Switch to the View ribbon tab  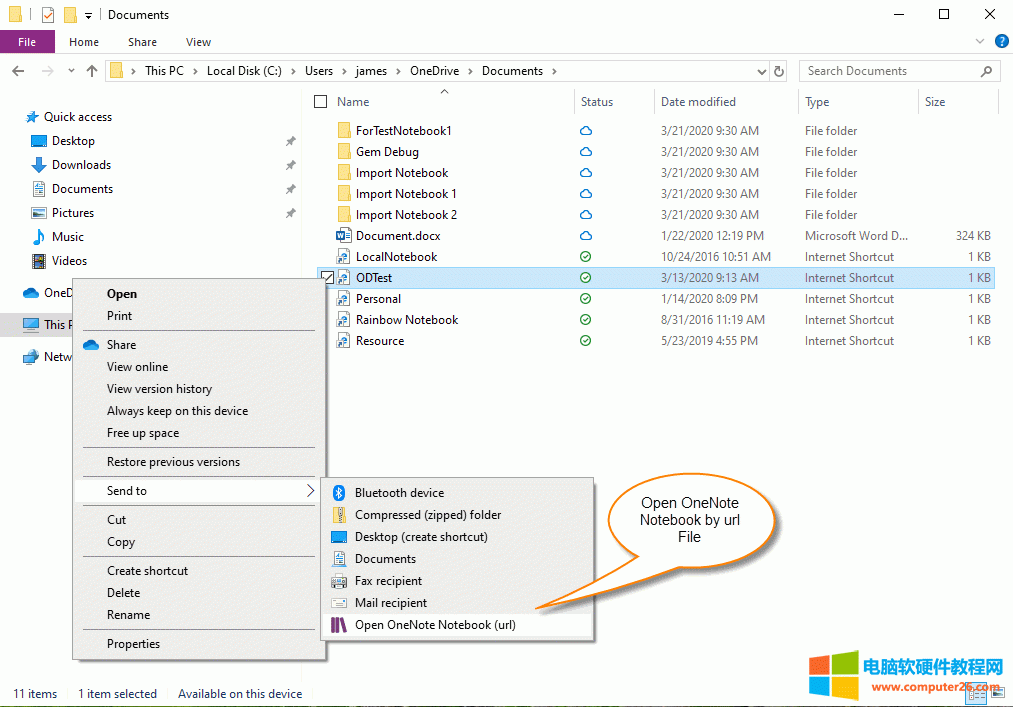pyautogui.click(x=198, y=41)
